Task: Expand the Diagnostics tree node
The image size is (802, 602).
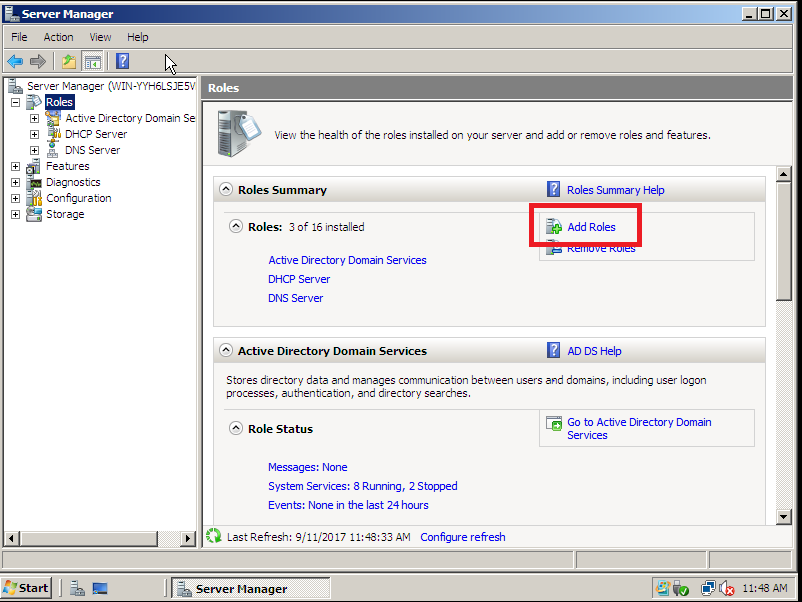Action: coord(15,183)
